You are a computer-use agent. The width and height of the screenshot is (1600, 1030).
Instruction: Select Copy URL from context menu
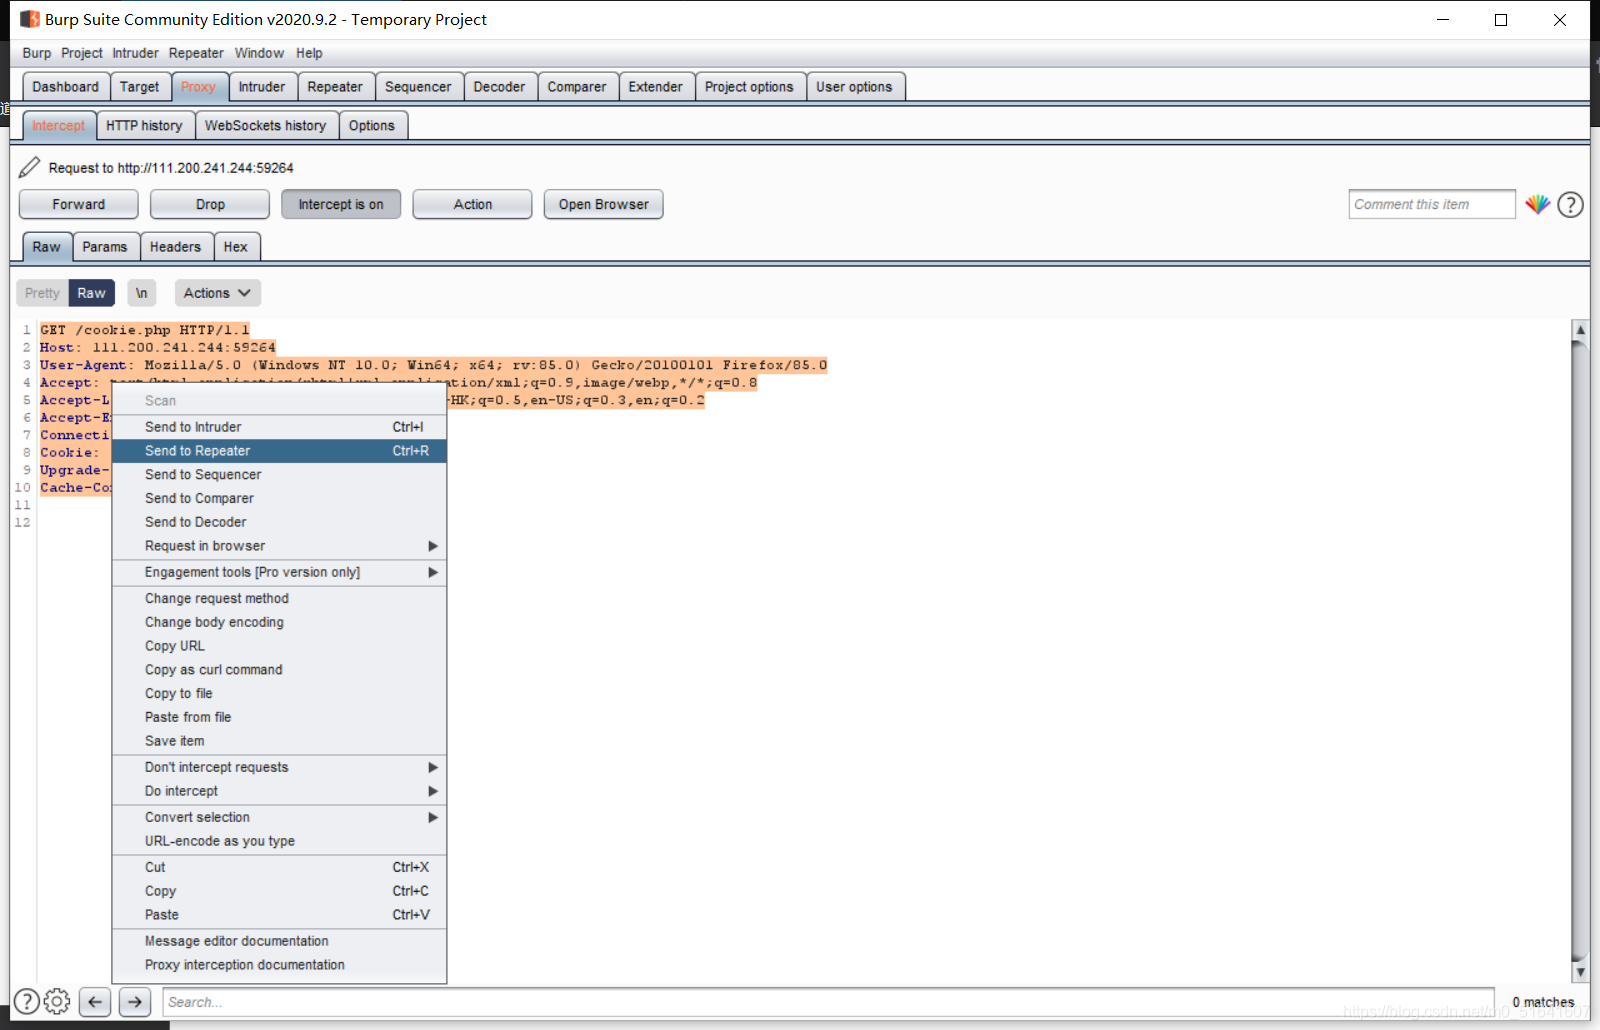coord(279,646)
